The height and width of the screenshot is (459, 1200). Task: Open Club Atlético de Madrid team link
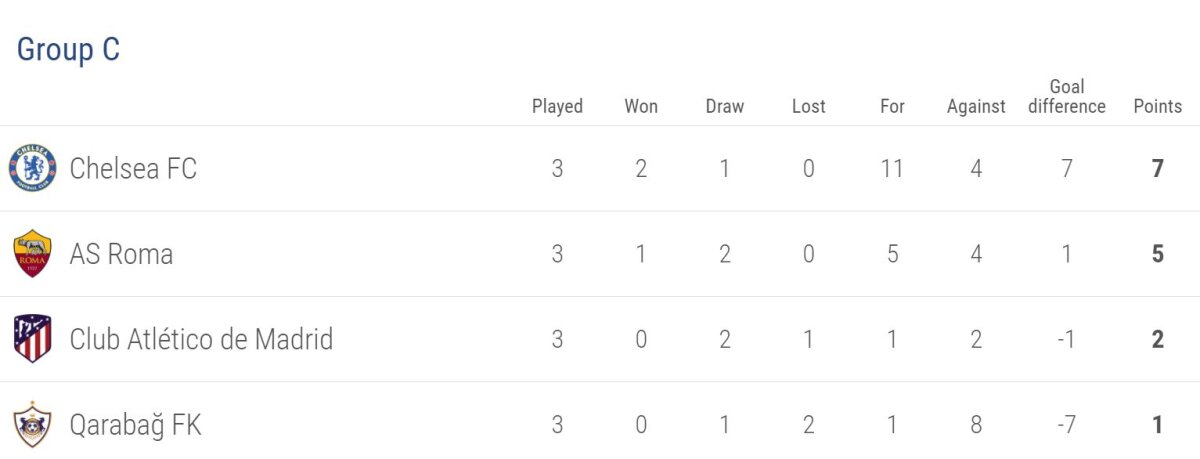coord(201,339)
